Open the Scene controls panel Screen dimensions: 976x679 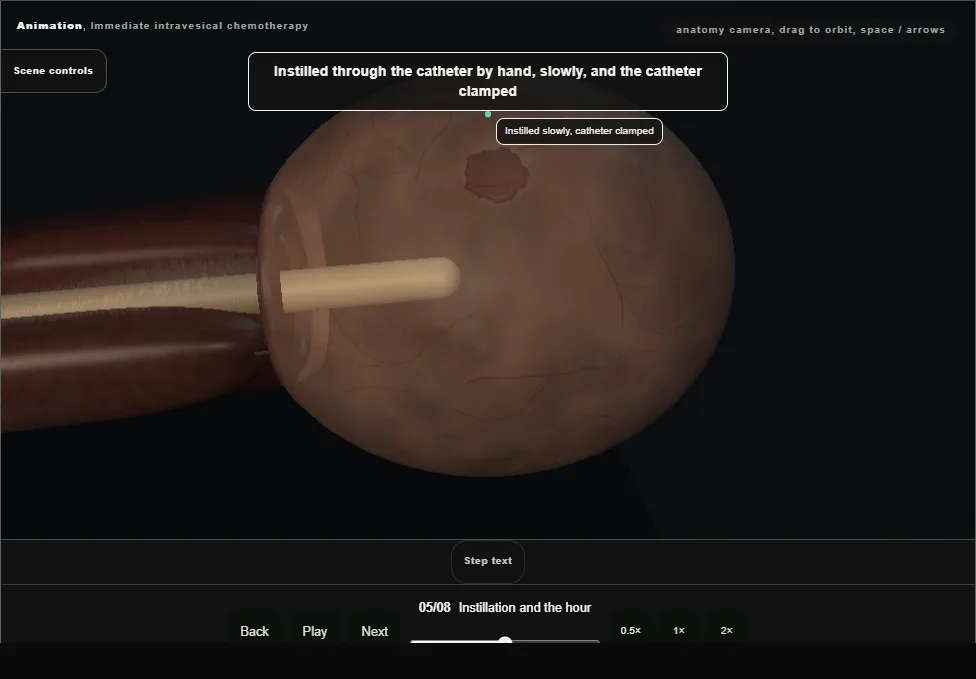pos(53,71)
